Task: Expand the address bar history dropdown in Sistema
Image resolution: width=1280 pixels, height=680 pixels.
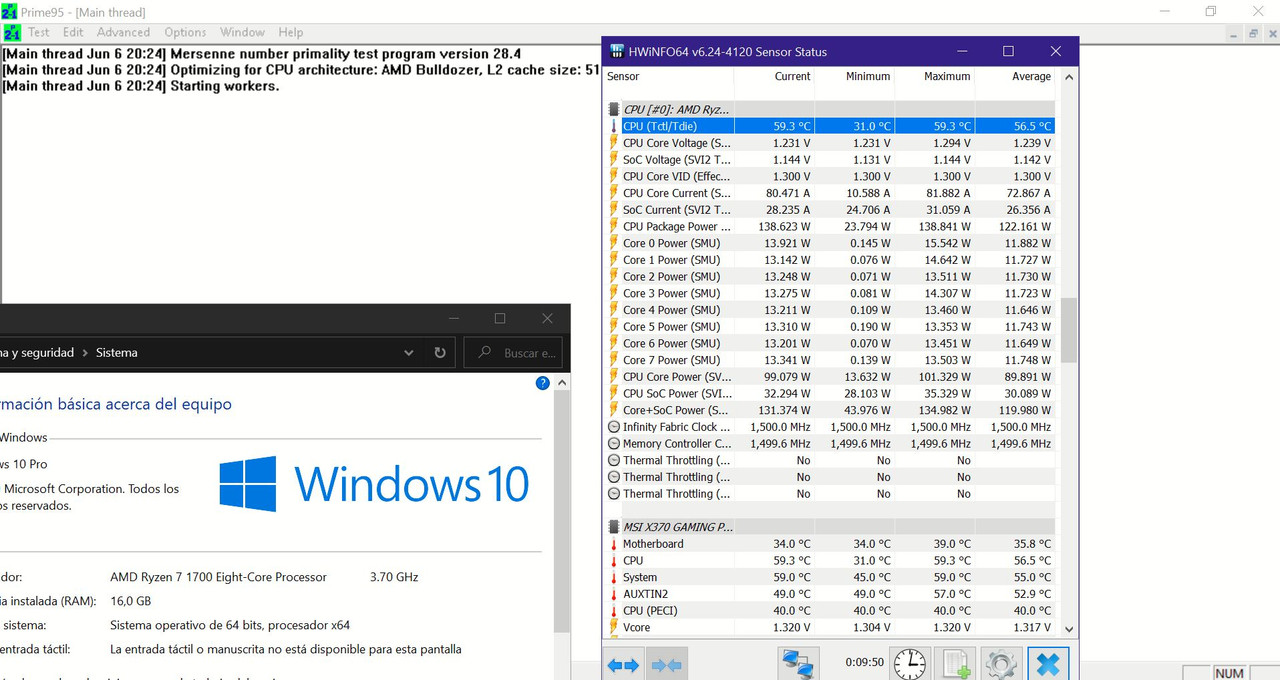Action: pyautogui.click(x=408, y=353)
